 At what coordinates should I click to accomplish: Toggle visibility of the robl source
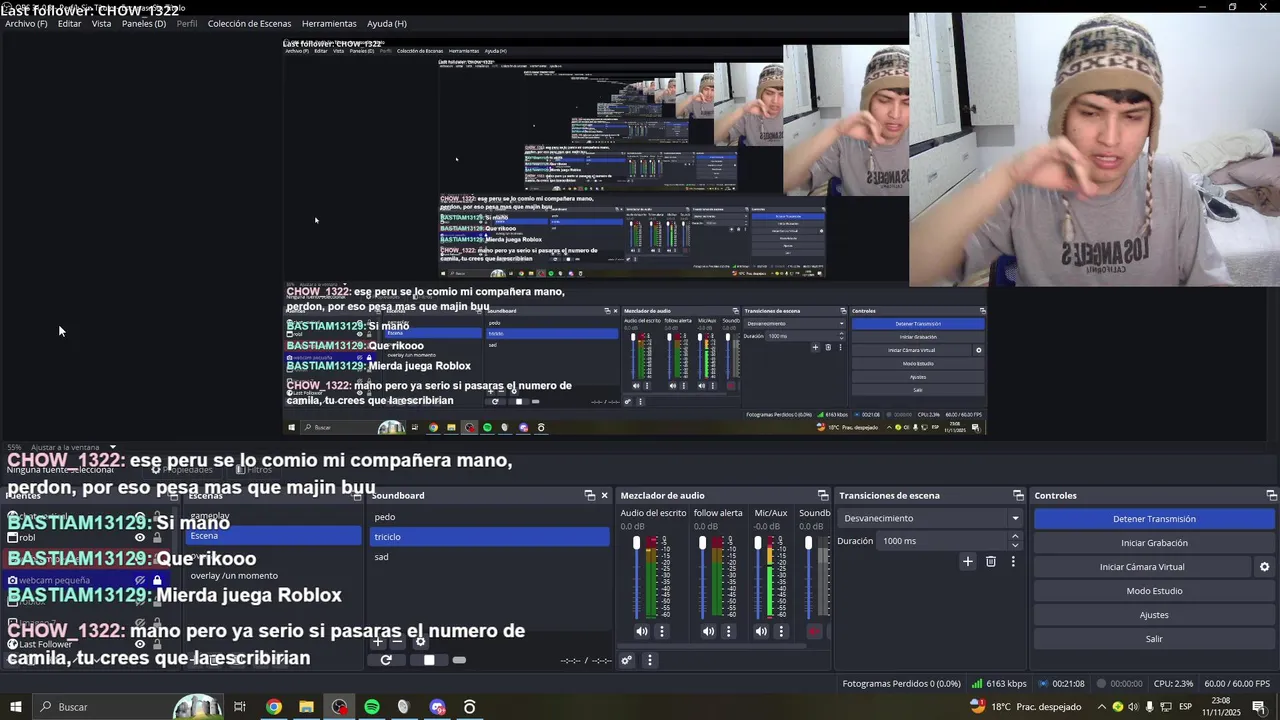click(x=140, y=537)
